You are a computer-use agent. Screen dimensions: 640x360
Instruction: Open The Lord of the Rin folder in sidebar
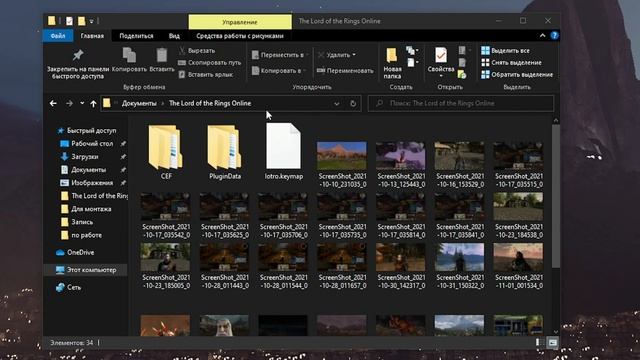coord(95,196)
